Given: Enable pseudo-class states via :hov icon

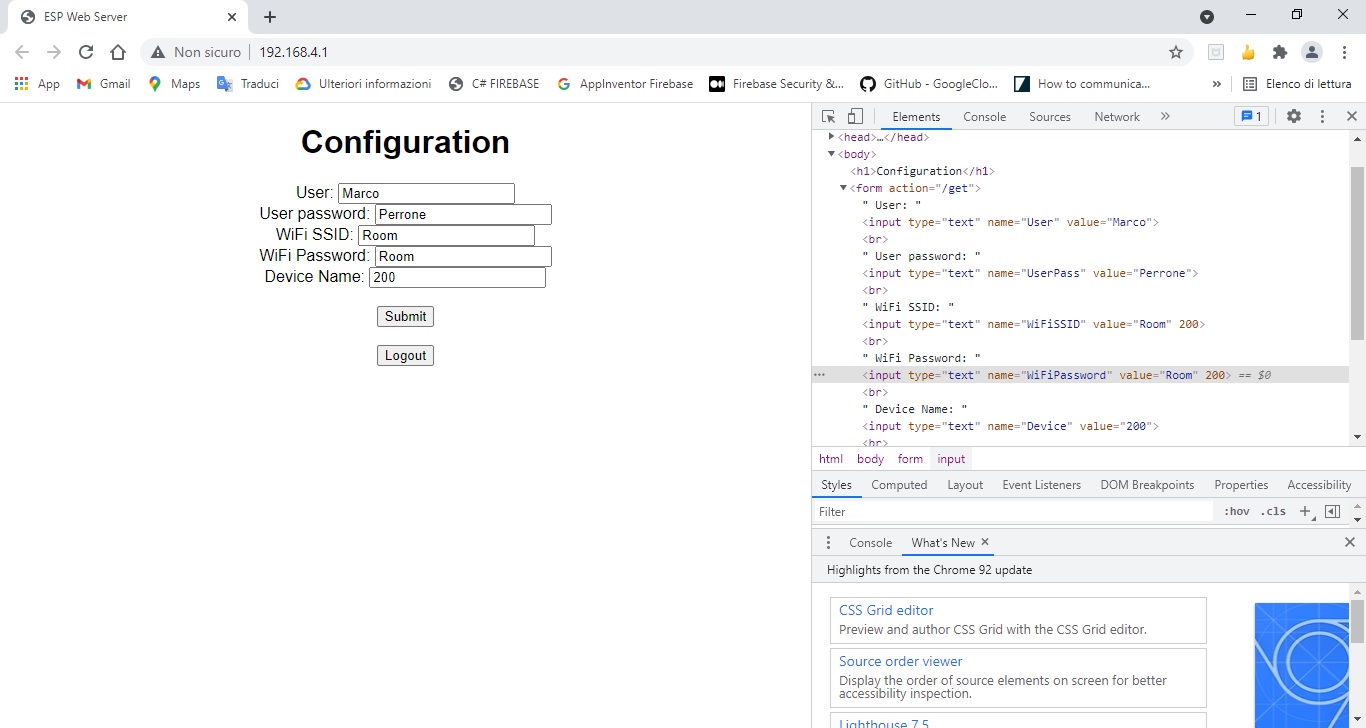Looking at the screenshot, I should click(1237, 511).
